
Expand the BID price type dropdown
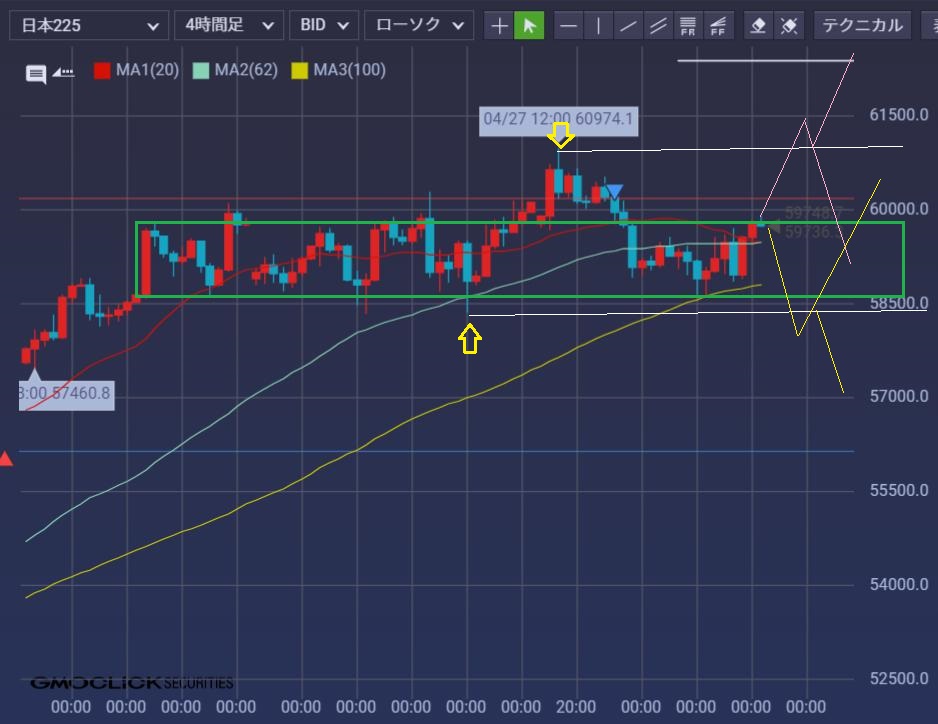[x=323, y=25]
